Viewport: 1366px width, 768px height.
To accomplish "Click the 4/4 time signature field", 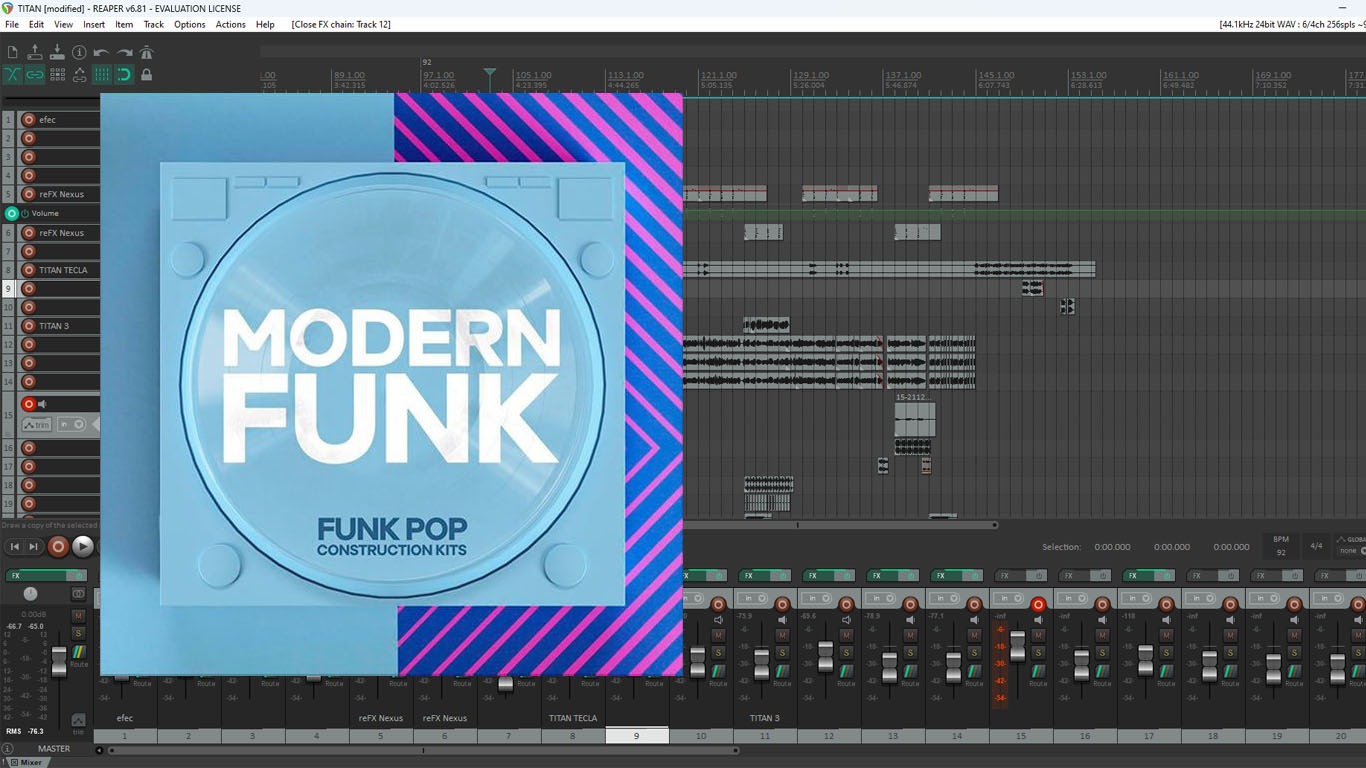I will click(x=1316, y=546).
